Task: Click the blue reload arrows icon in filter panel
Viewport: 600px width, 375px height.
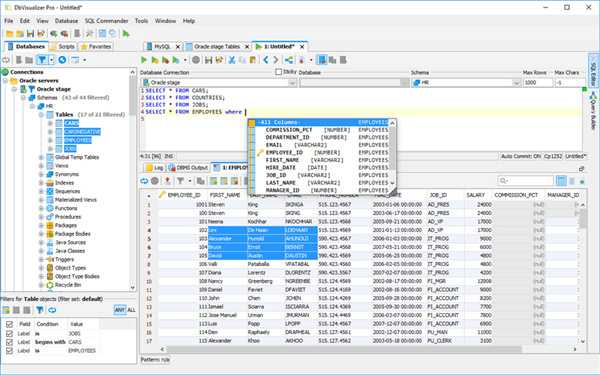Action: point(52,310)
